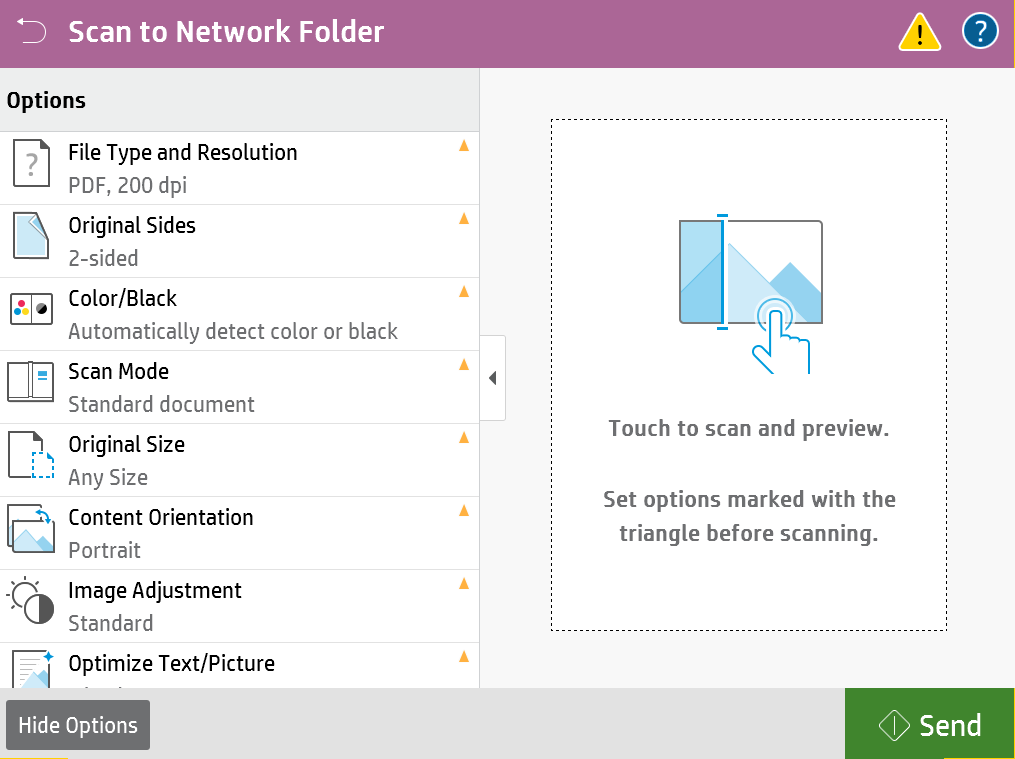This screenshot has width=1015, height=759.
Task: Tap the Scan Mode book icon
Action: 31,383
